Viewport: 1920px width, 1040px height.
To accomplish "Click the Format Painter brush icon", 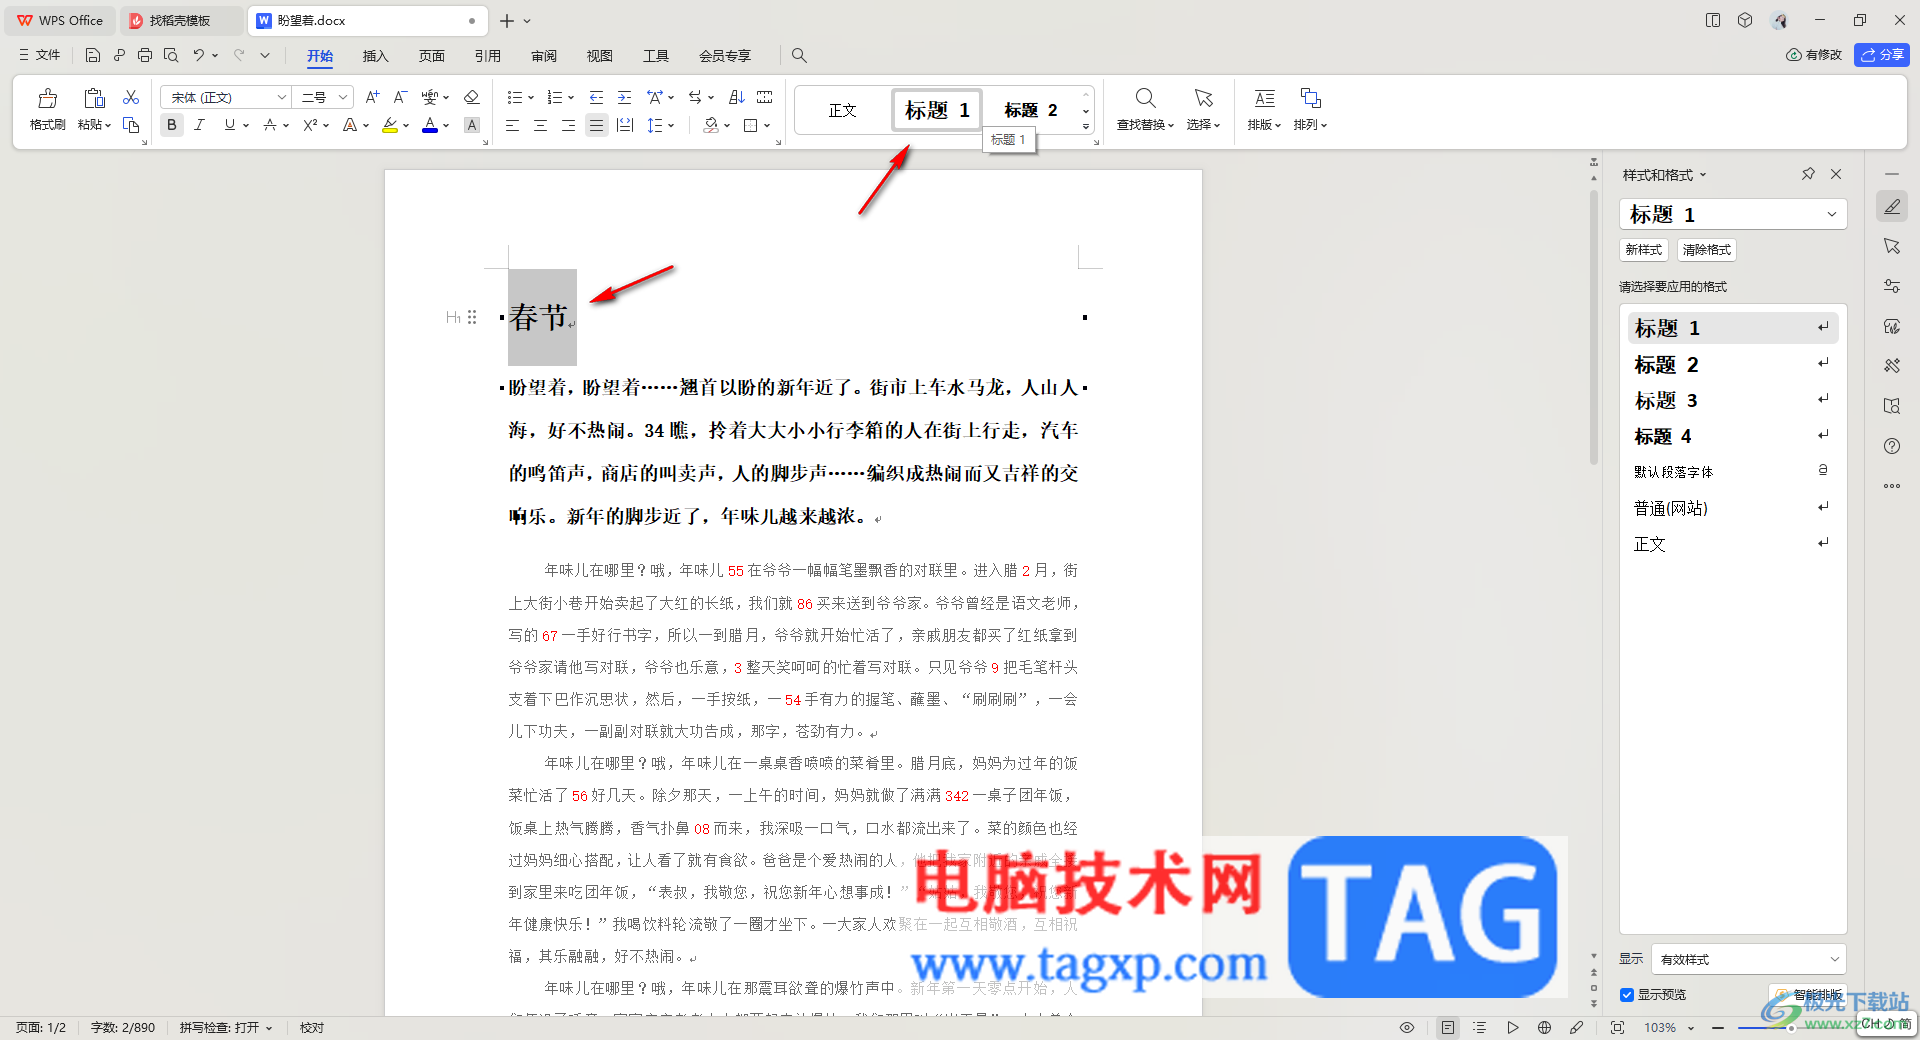I will [x=47, y=99].
